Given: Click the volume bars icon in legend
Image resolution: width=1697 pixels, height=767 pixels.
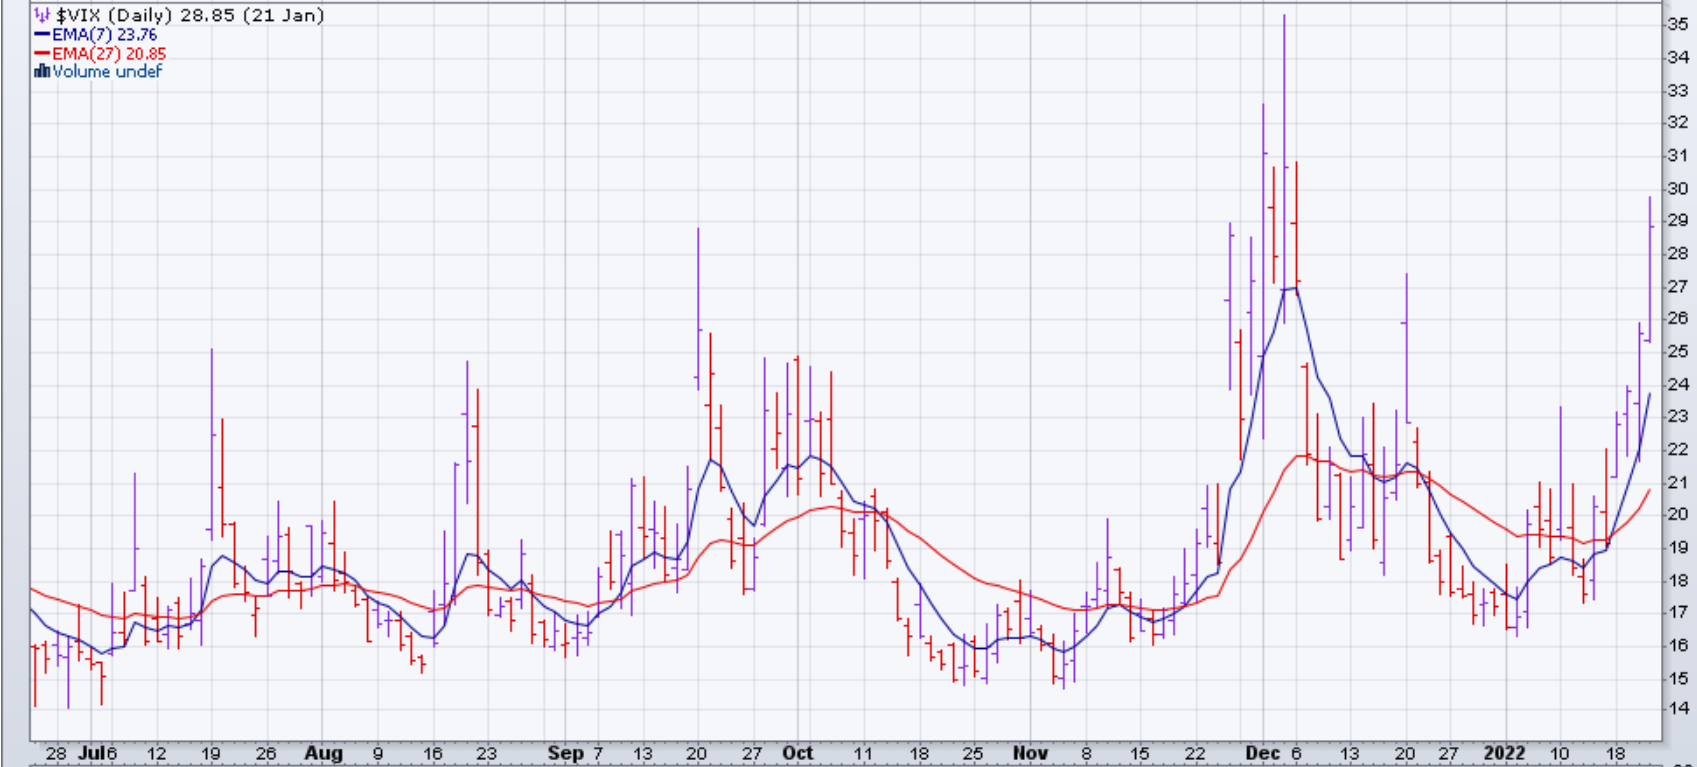Looking at the screenshot, I should [x=42, y=71].
